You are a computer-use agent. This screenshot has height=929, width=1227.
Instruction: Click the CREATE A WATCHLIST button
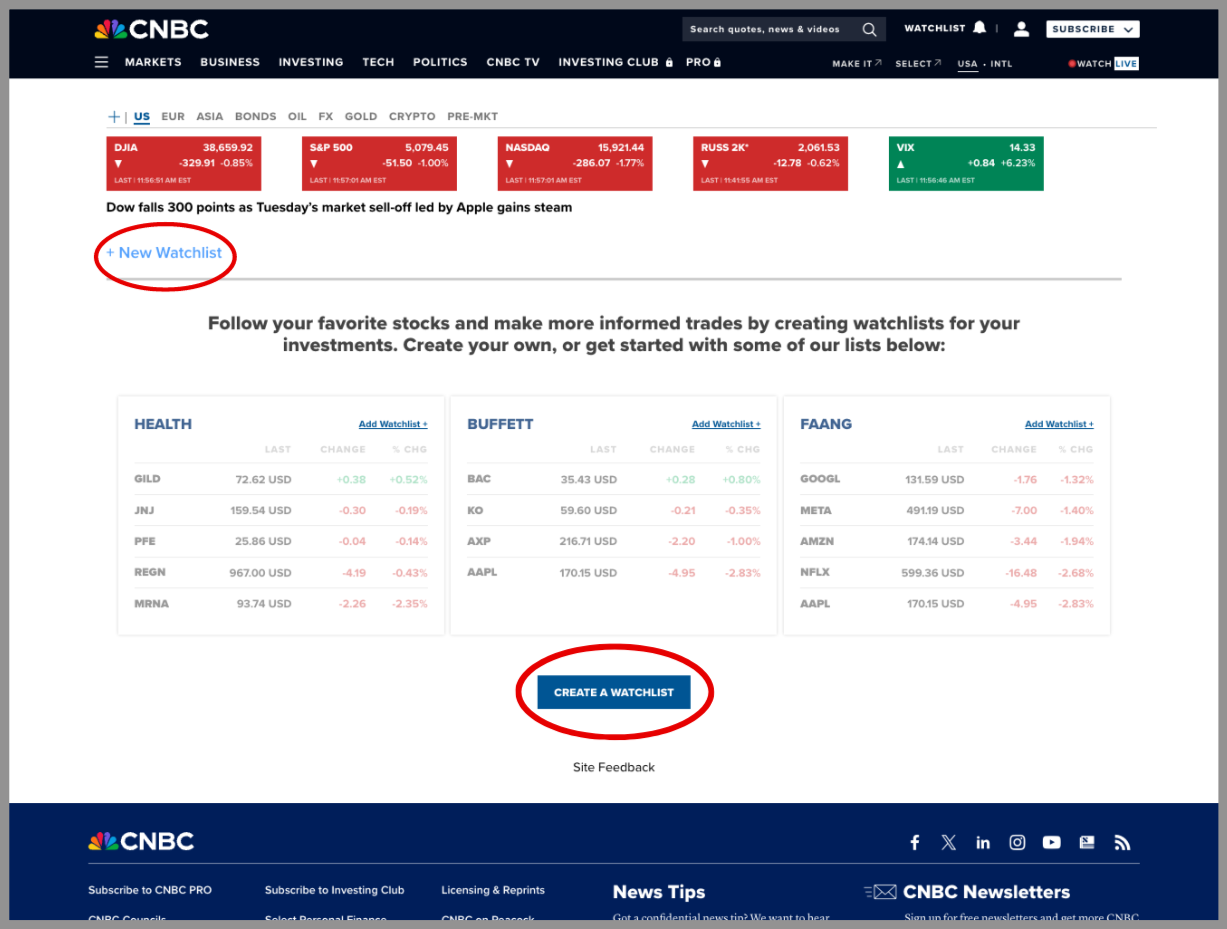coord(614,691)
